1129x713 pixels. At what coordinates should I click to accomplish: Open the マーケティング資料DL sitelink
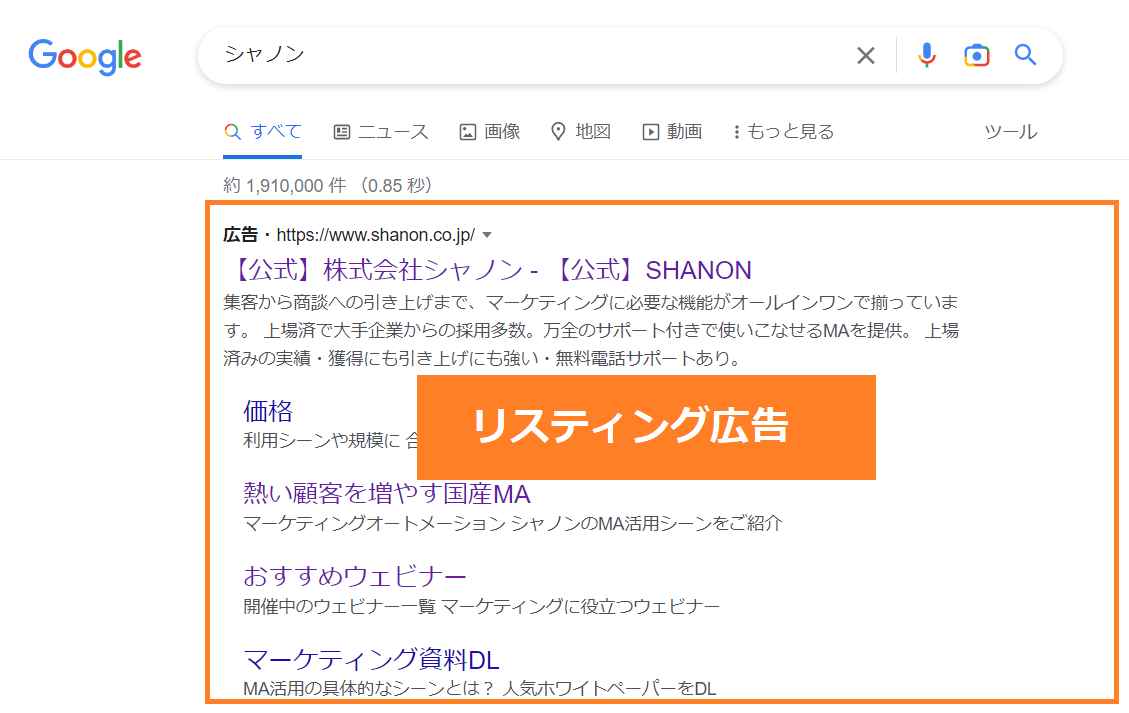click(x=372, y=659)
